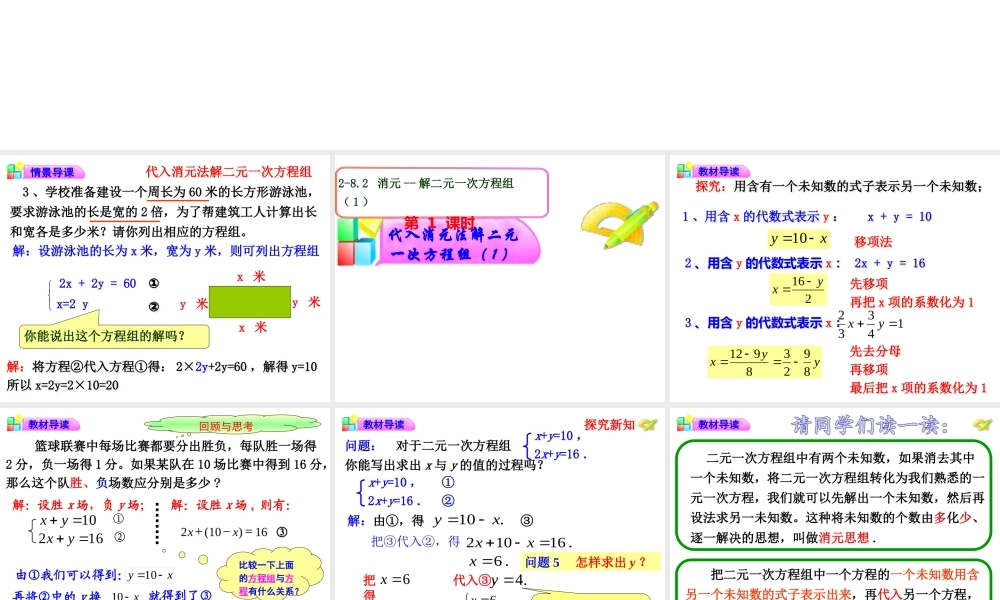
Task: Click 最后把 x 项的系数化为 1
Action: (918, 388)
